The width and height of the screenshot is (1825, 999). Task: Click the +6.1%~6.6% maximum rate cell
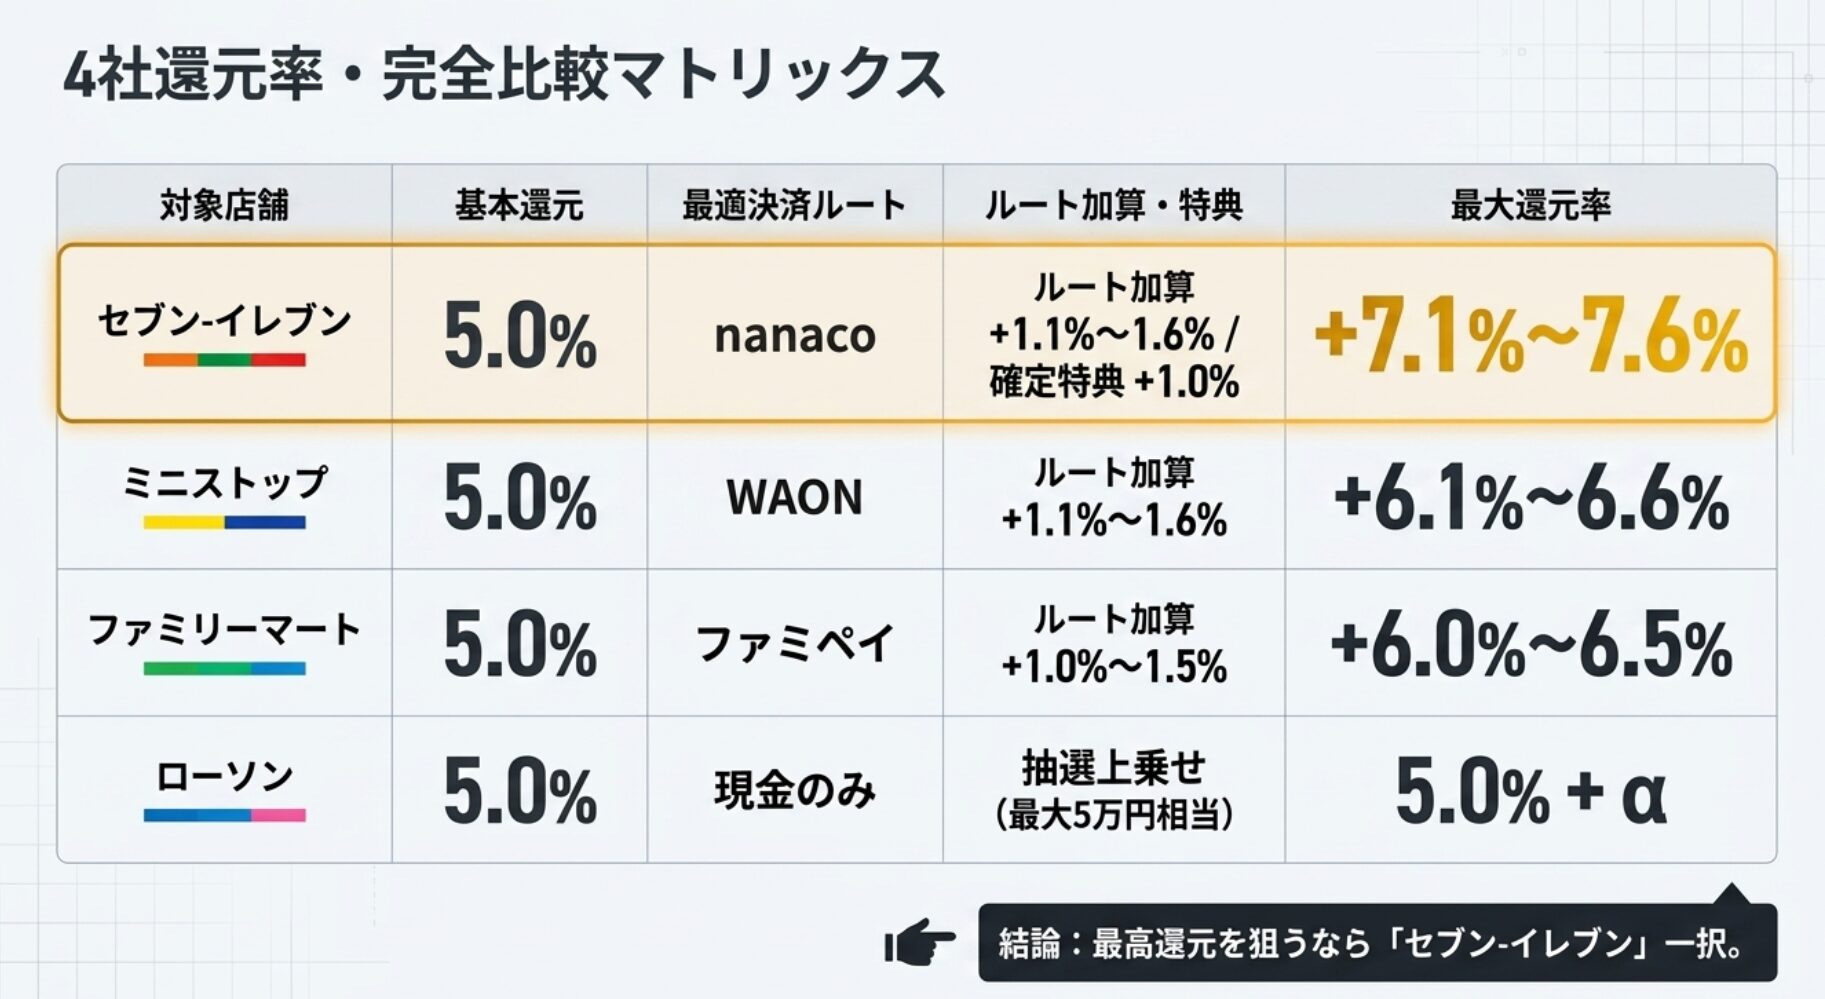1530,500
